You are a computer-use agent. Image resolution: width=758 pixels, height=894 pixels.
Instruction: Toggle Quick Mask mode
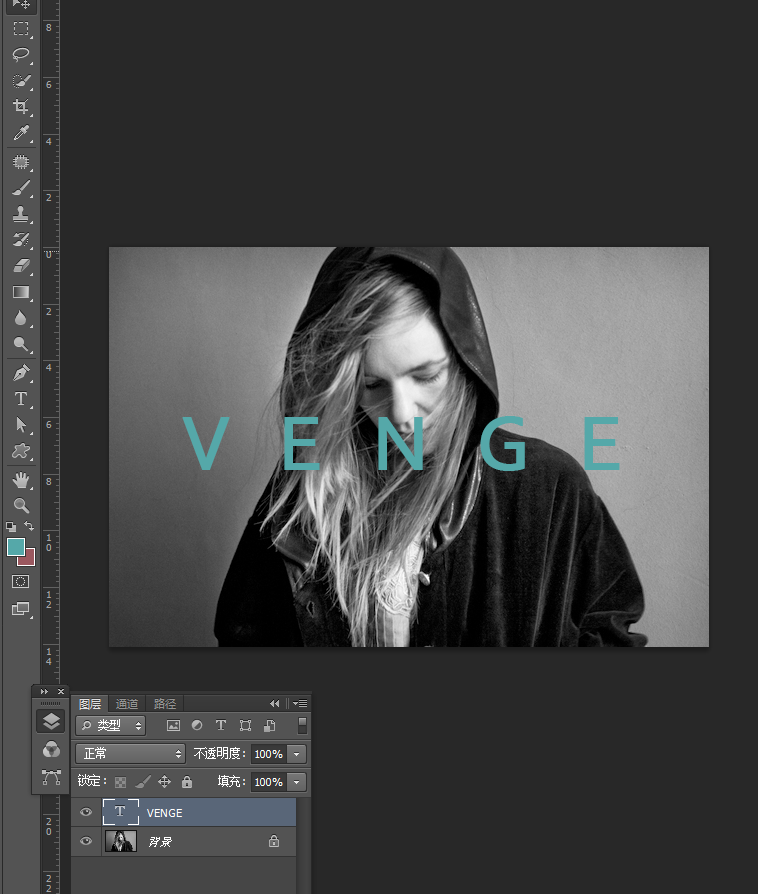pos(21,582)
